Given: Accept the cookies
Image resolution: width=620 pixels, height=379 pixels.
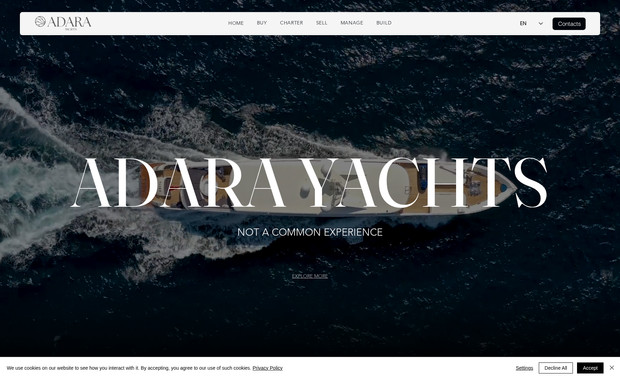Looking at the screenshot, I should 590,368.
